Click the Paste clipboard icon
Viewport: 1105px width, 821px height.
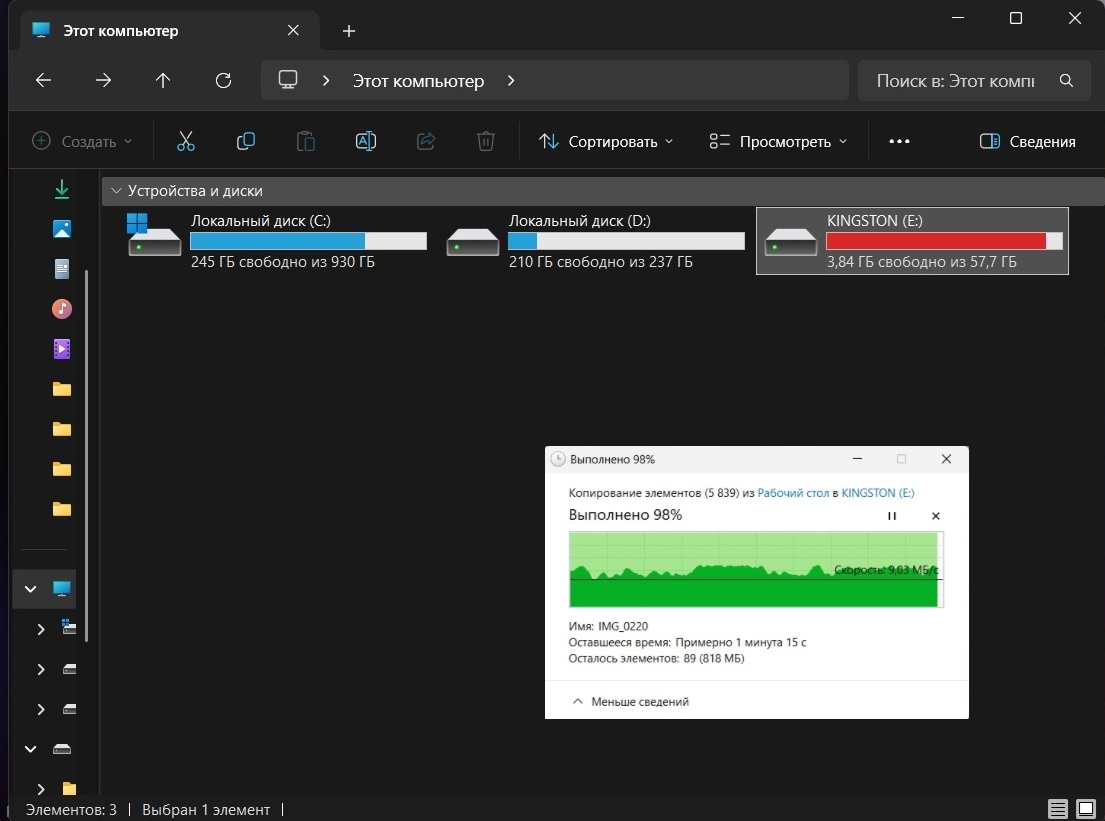click(306, 141)
